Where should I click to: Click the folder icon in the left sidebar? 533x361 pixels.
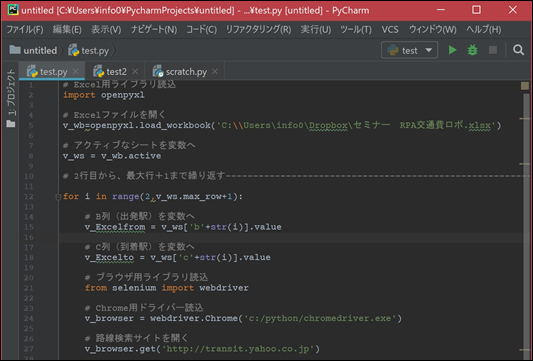(x=11, y=124)
